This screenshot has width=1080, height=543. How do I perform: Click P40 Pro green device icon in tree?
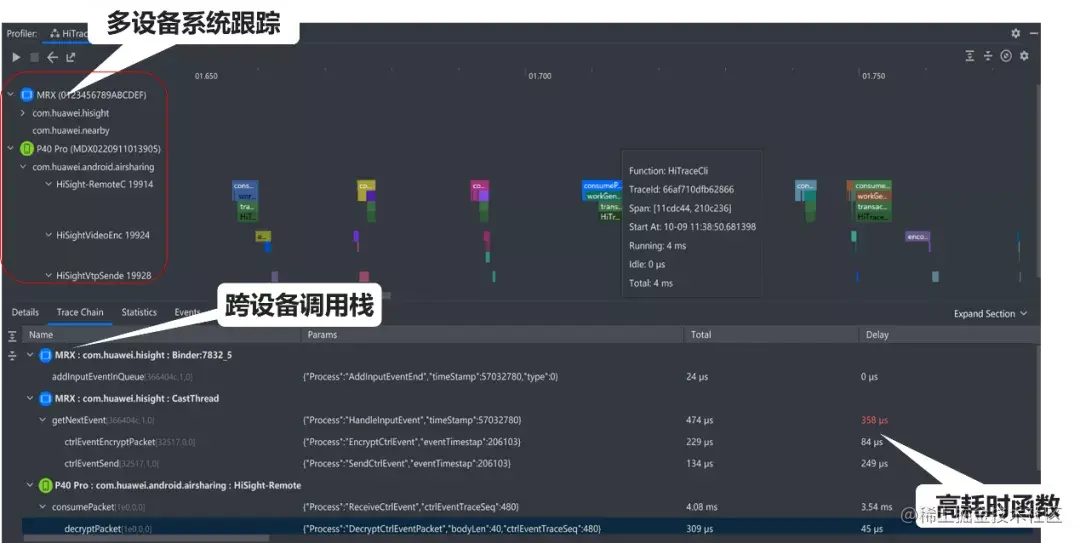click(x=27, y=148)
